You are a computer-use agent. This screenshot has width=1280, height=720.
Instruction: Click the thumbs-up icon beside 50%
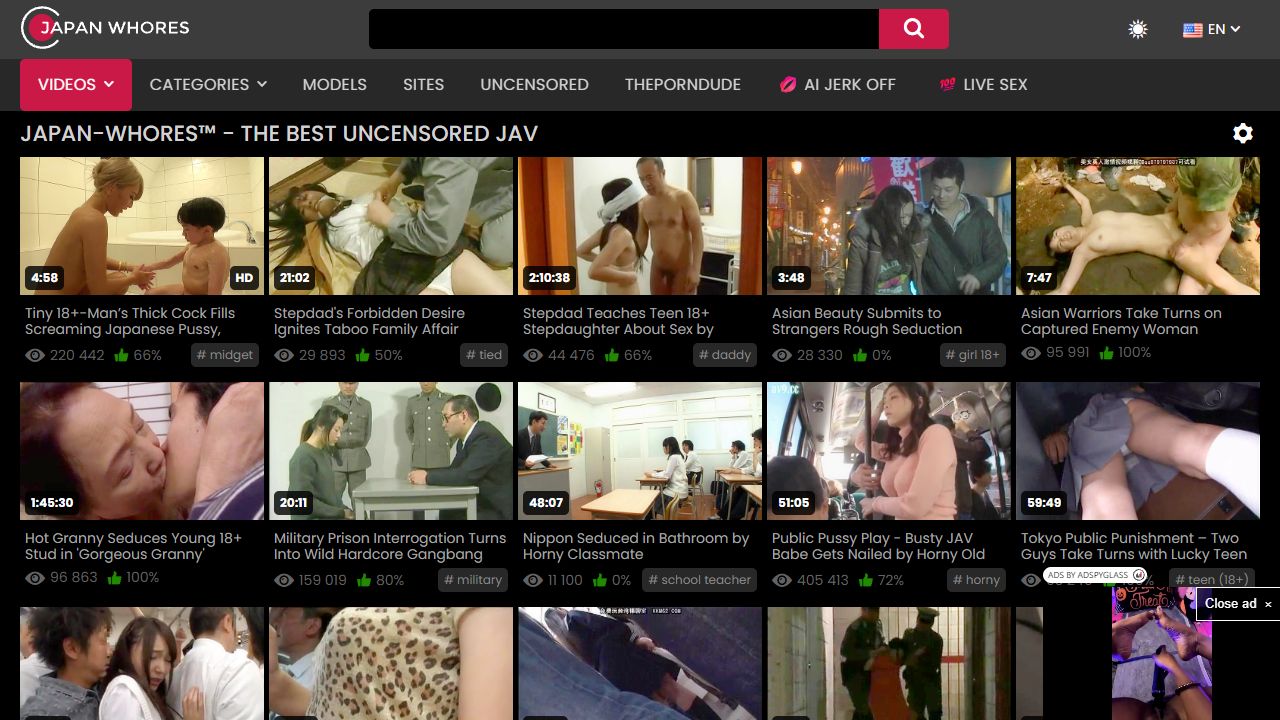pos(363,355)
